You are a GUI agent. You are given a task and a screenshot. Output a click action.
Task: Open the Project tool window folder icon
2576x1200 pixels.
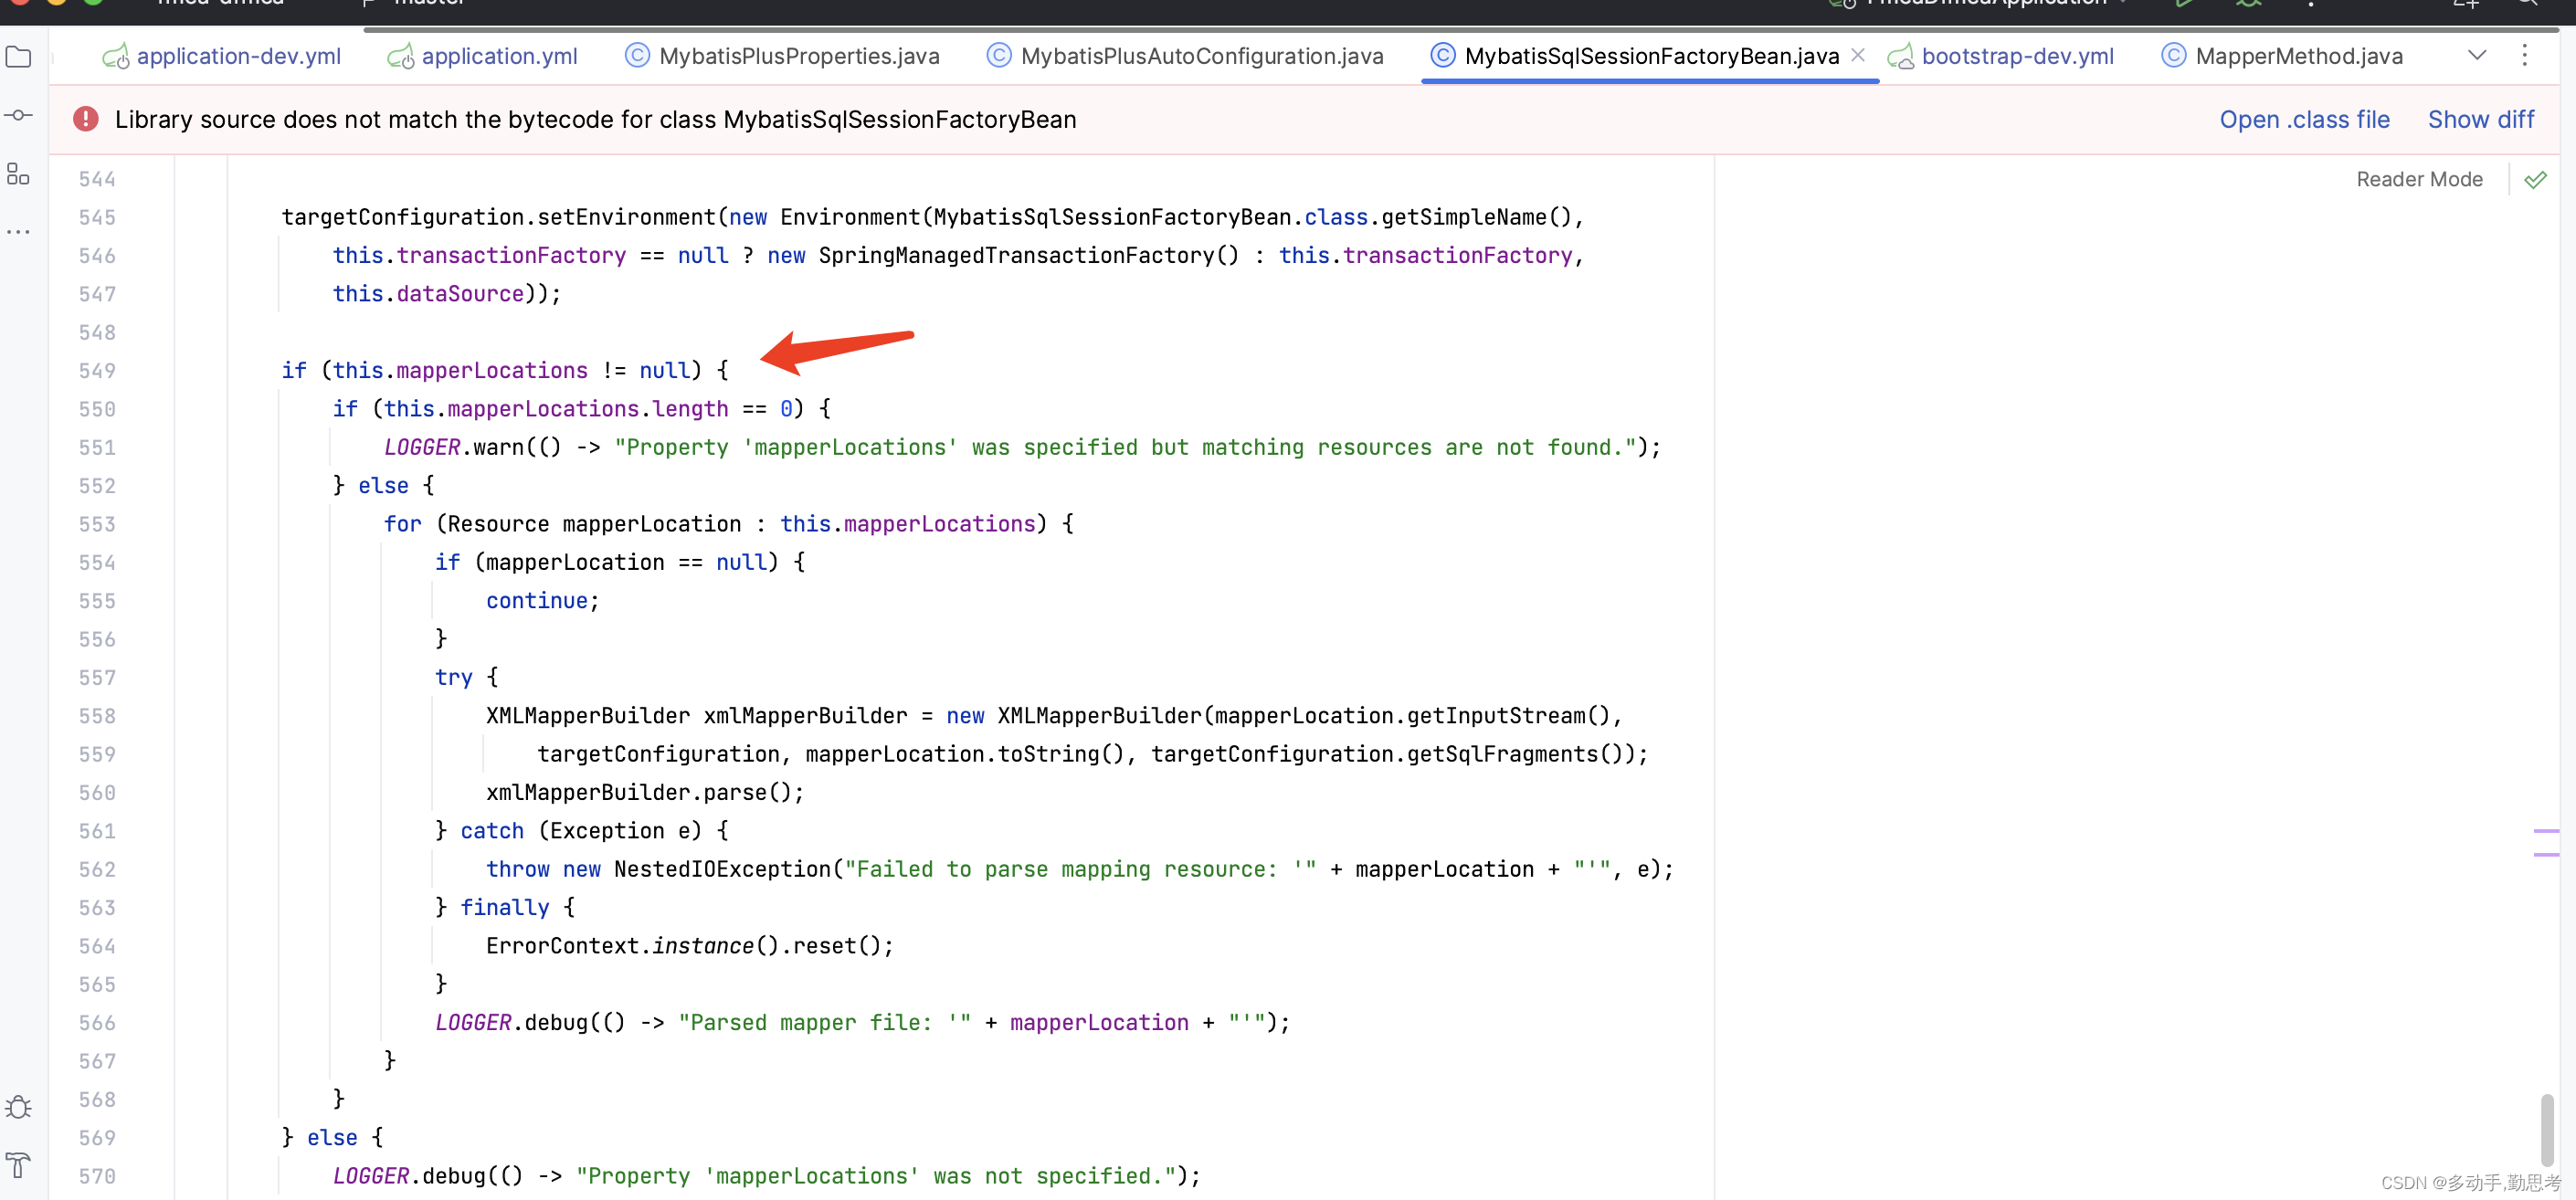point(18,57)
